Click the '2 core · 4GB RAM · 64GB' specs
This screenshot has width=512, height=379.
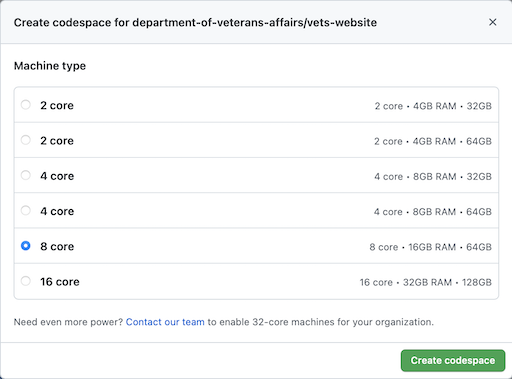(433, 141)
